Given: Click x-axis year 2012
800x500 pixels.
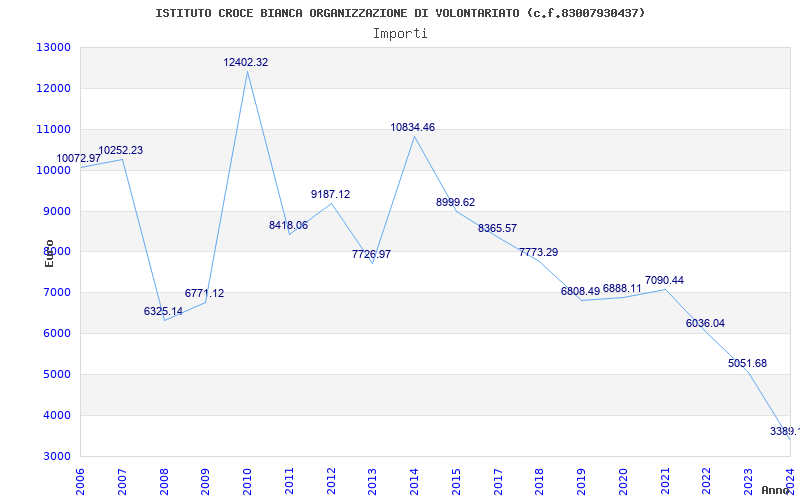Looking at the screenshot, I should [331, 481].
